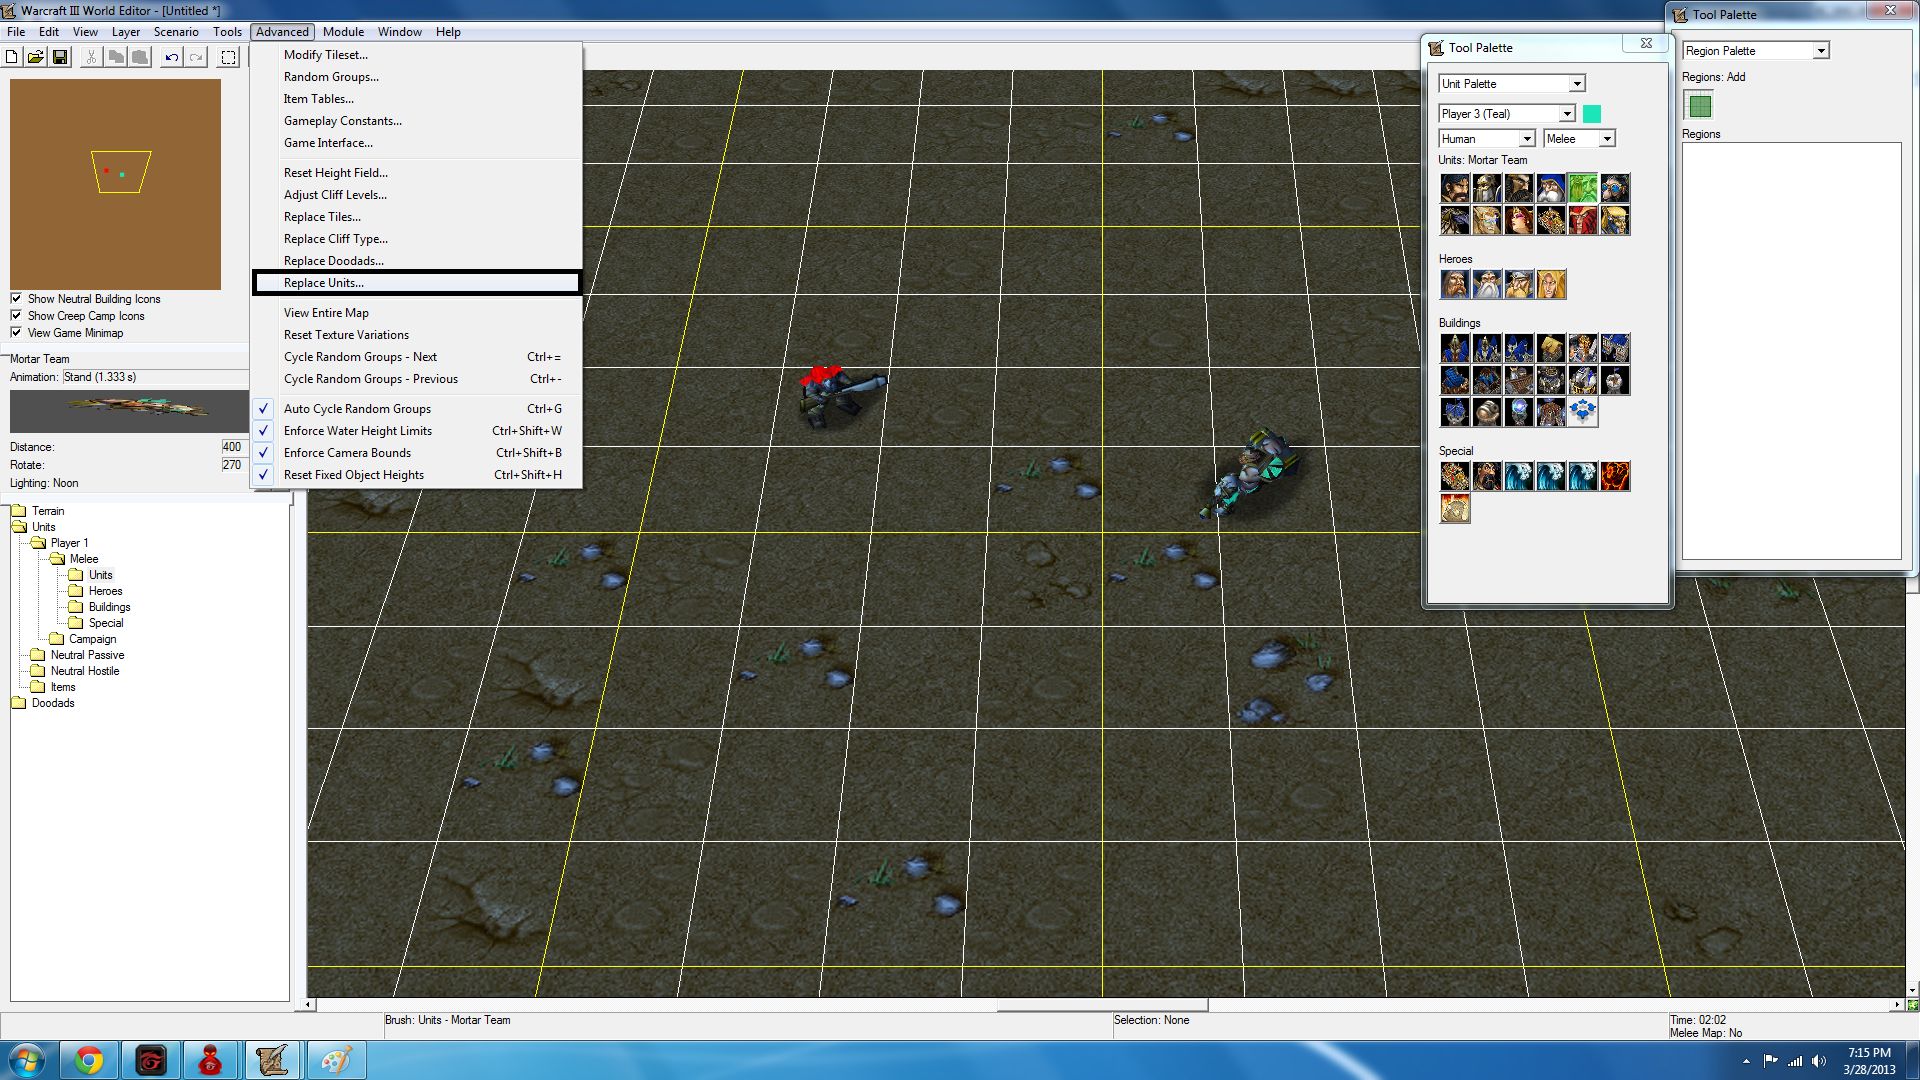The image size is (1920, 1080).
Task: Select the Gryphon Rider unit icon
Action: coord(1455,220)
